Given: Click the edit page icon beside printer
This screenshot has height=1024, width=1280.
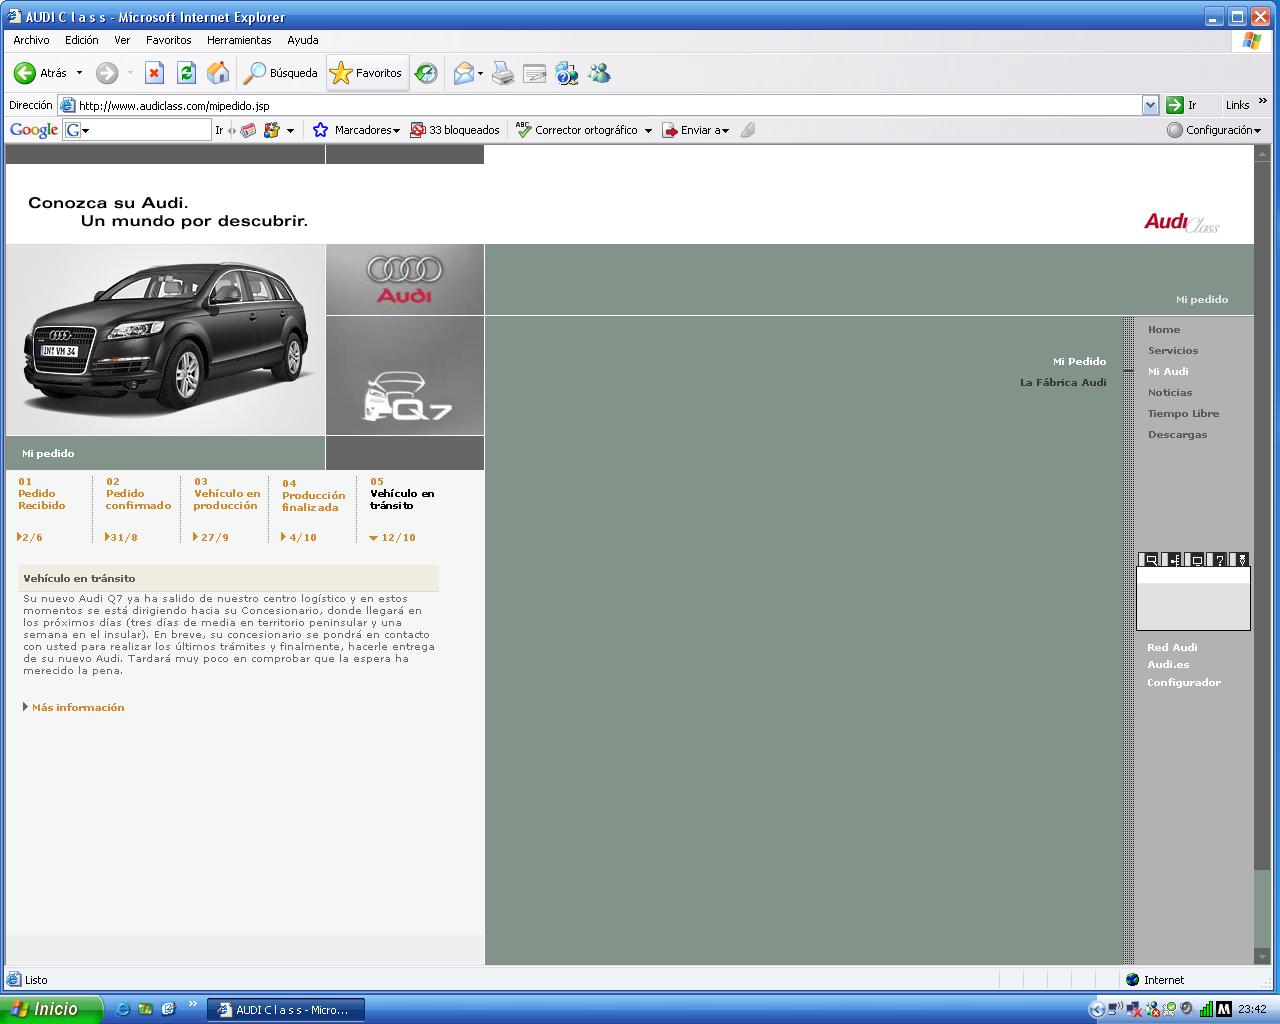Looking at the screenshot, I should [535, 73].
